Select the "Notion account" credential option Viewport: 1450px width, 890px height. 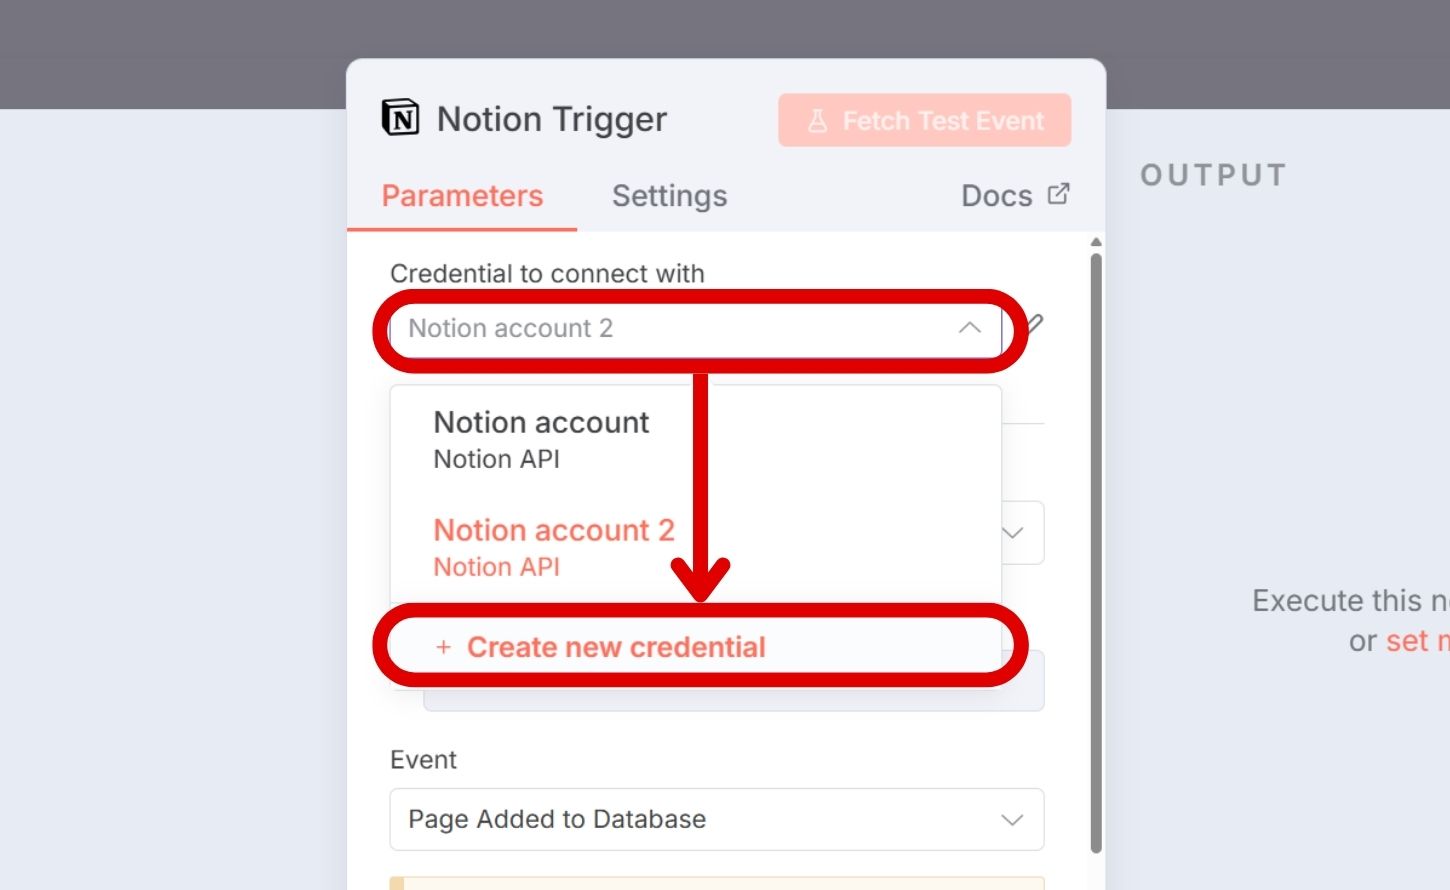[541, 439]
